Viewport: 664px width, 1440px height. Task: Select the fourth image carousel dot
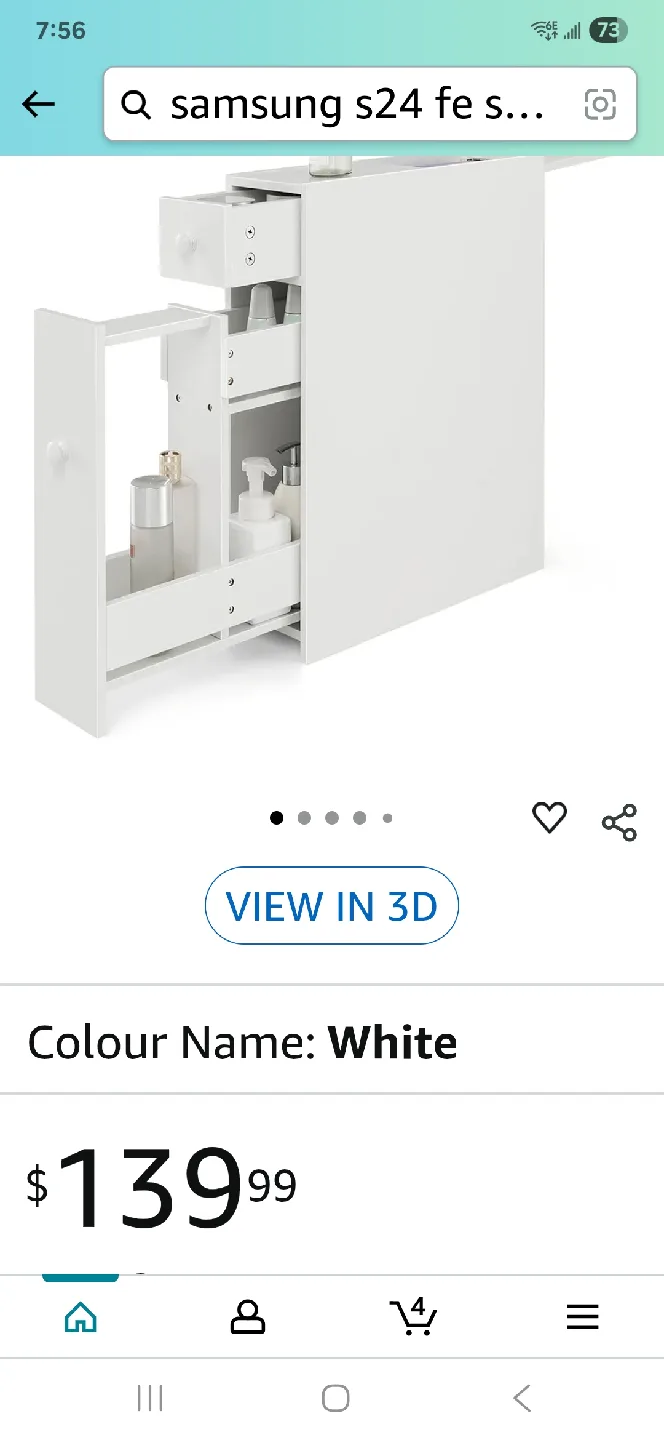(x=359, y=818)
